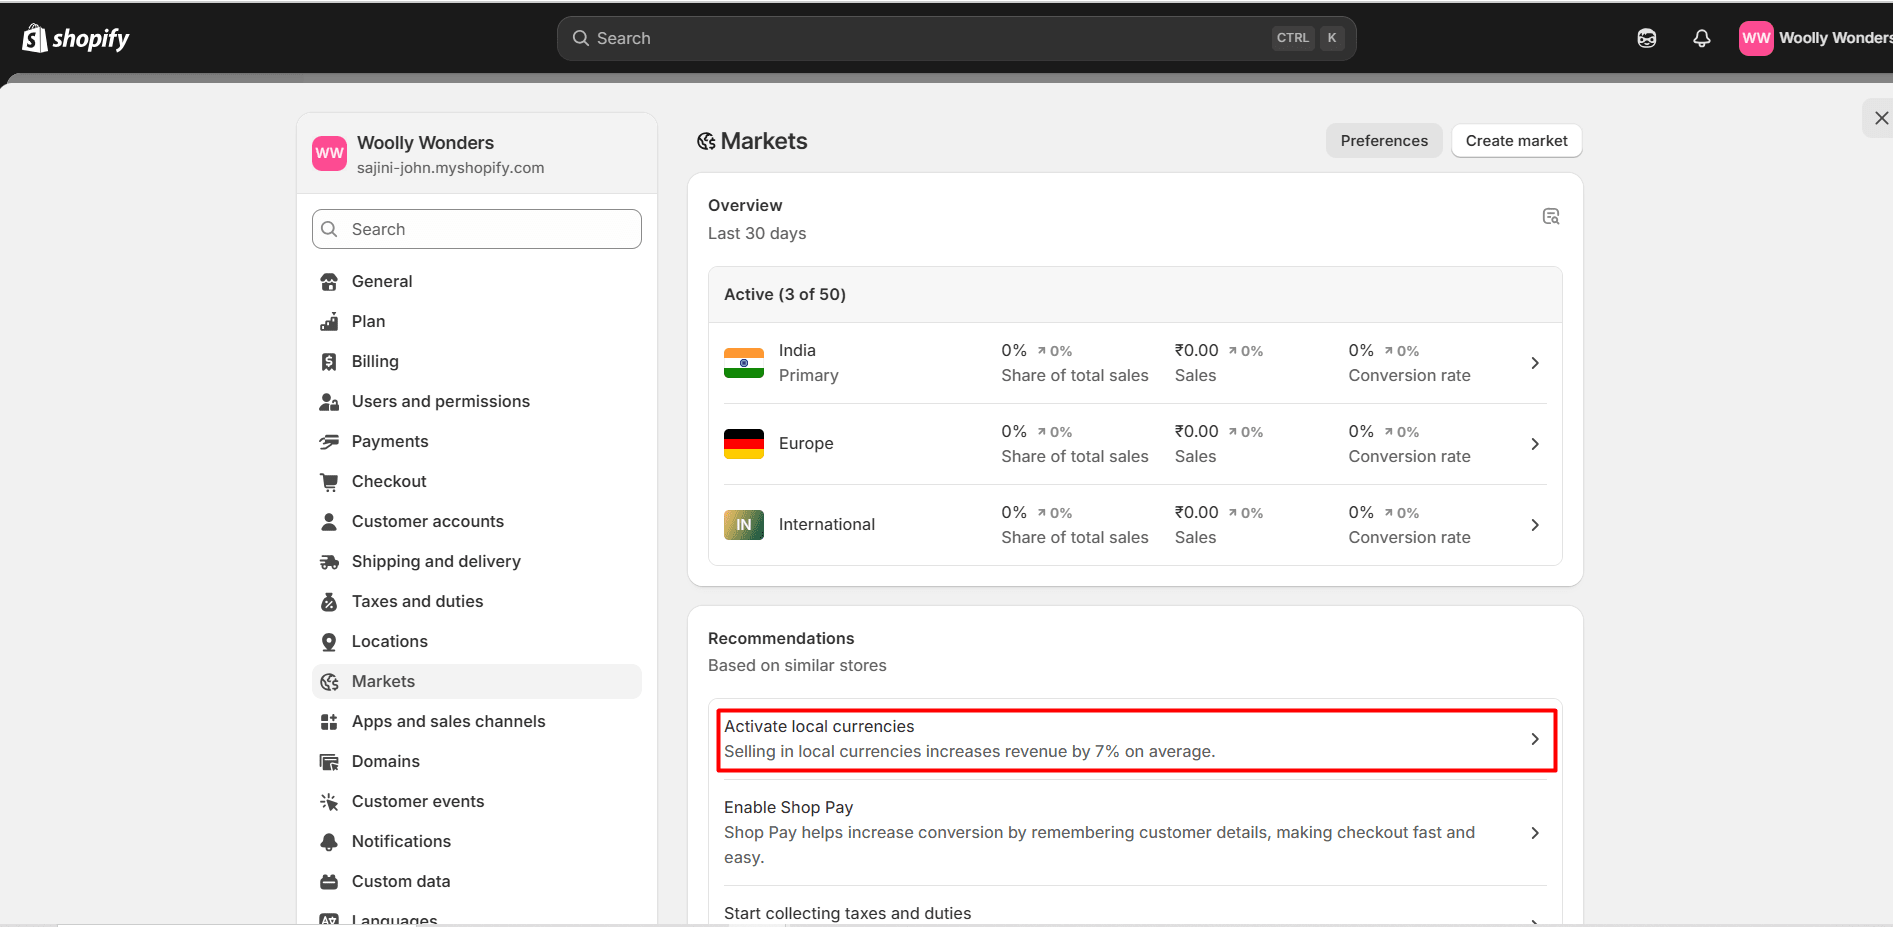Click the Customer accounts person icon
The width and height of the screenshot is (1893, 927).
[x=329, y=522]
